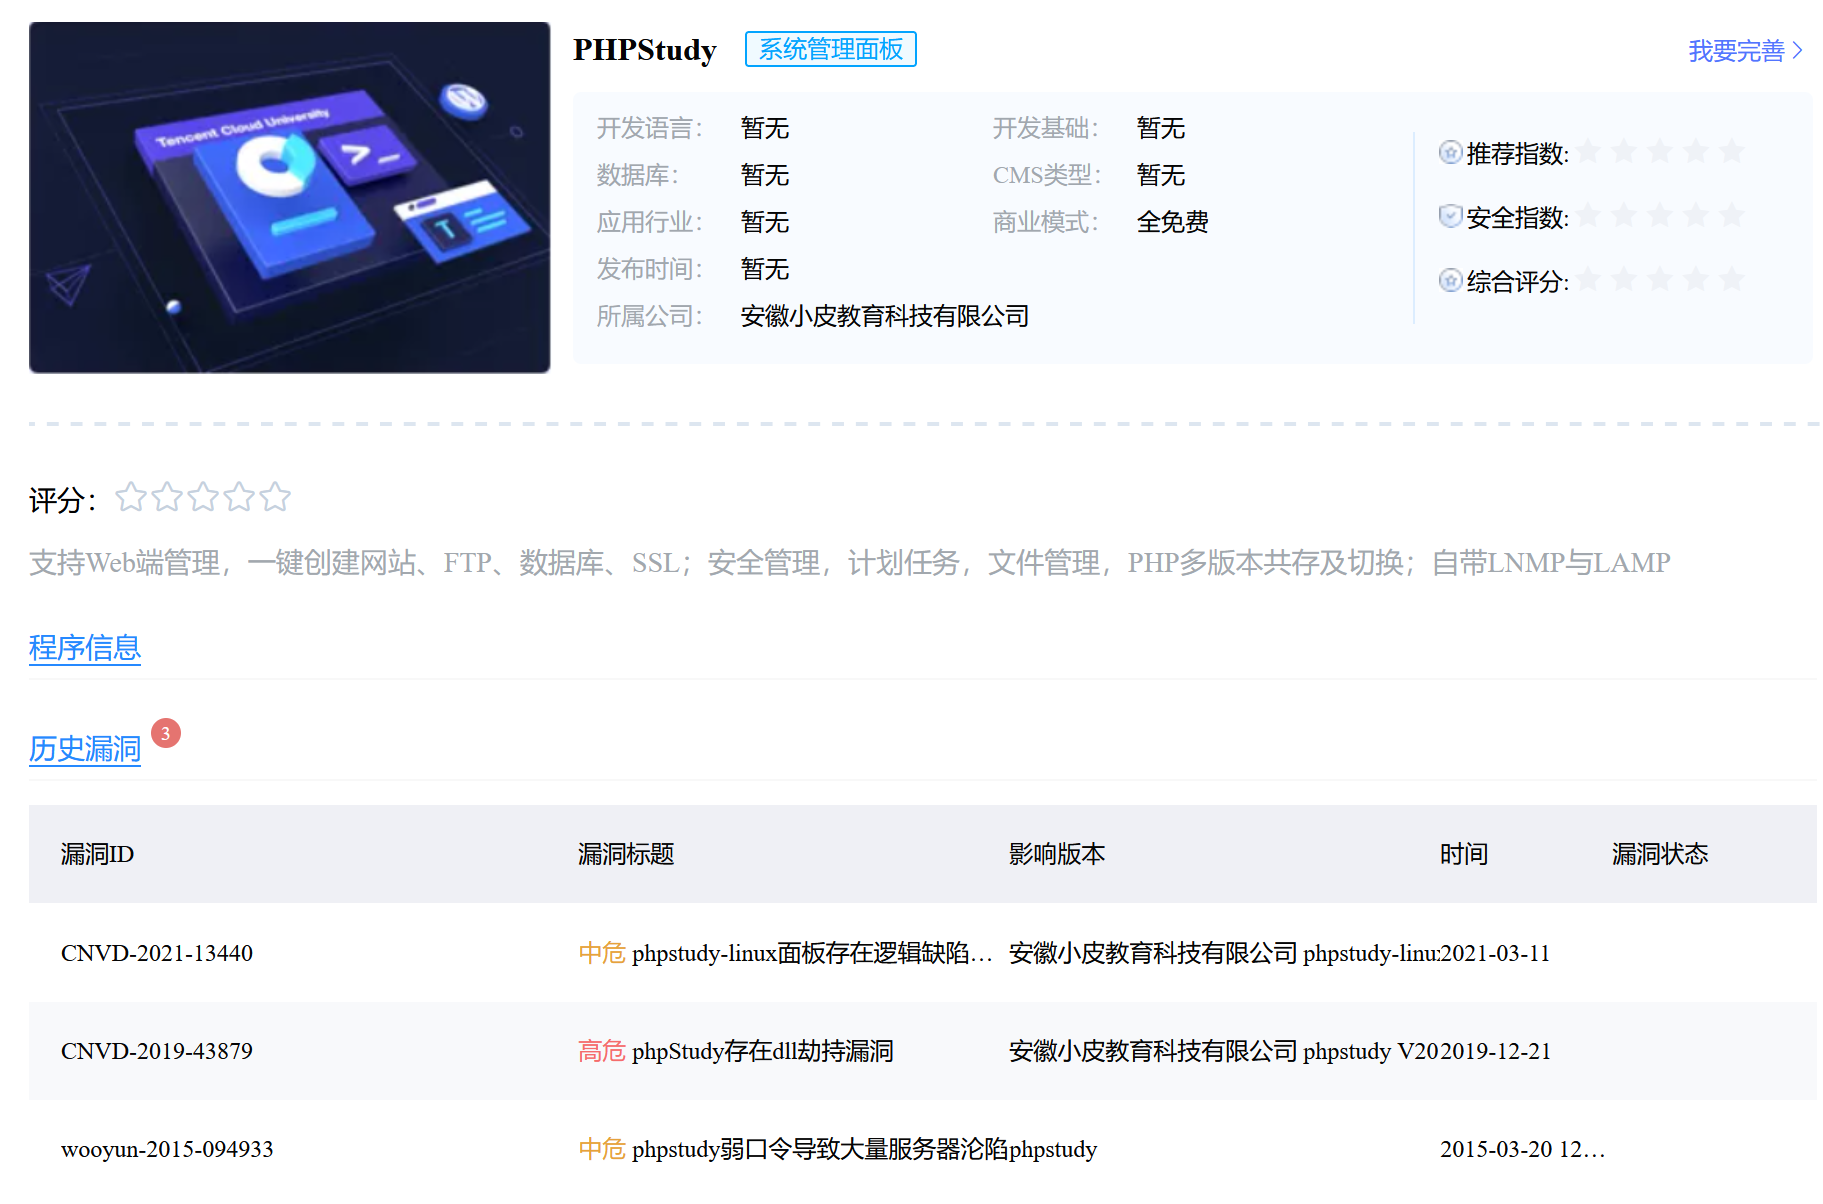The width and height of the screenshot is (1823, 1204).
Task: Open the 程序信息 tab
Action: click(85, 648)
